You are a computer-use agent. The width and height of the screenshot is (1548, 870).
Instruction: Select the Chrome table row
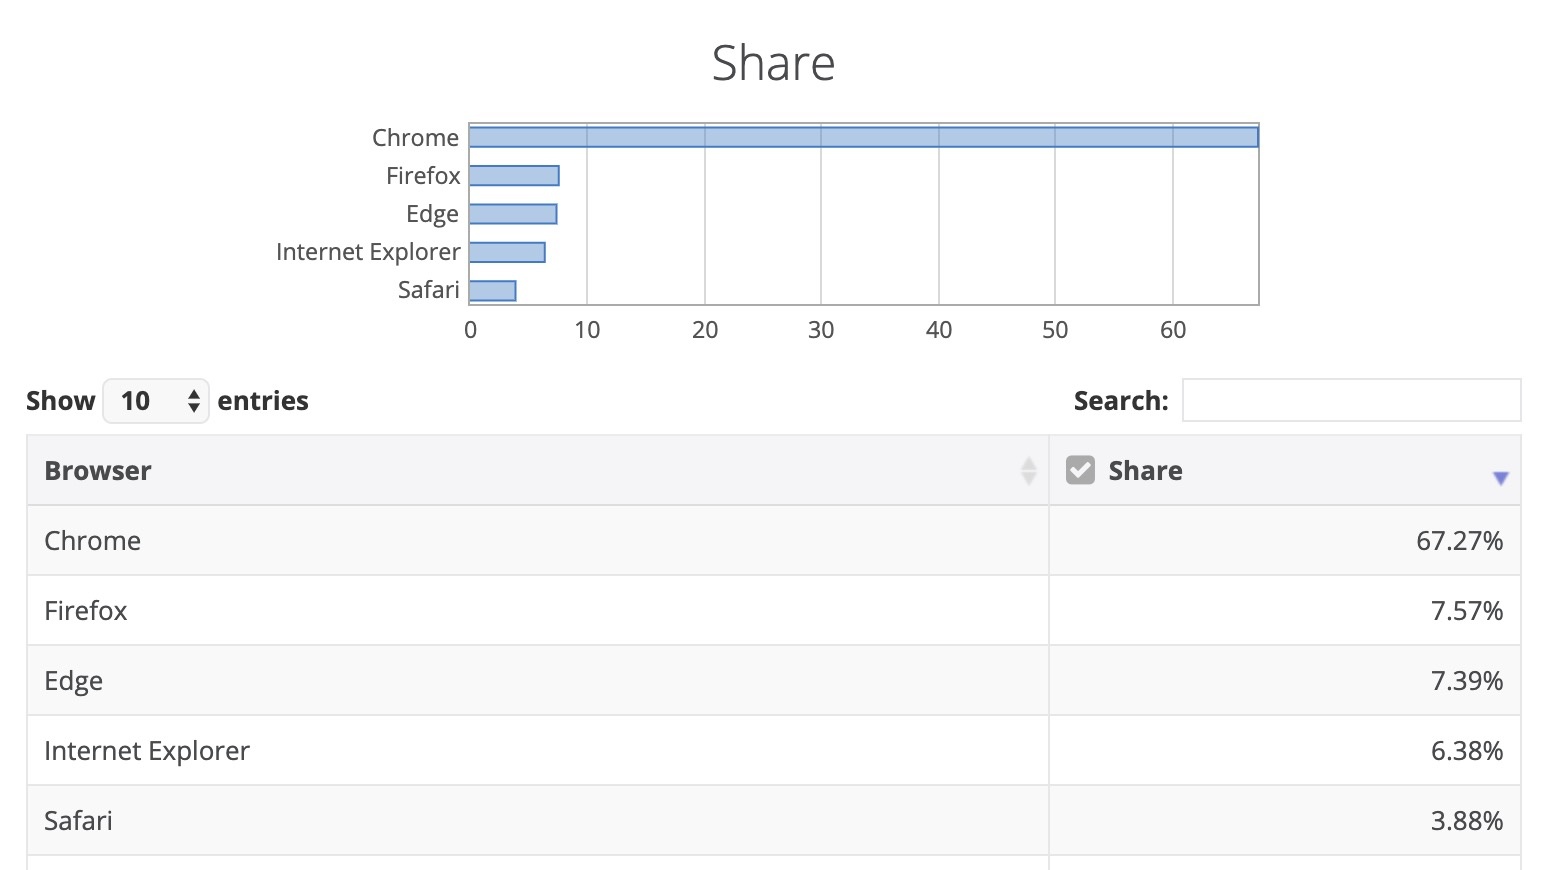coord(92,541)
